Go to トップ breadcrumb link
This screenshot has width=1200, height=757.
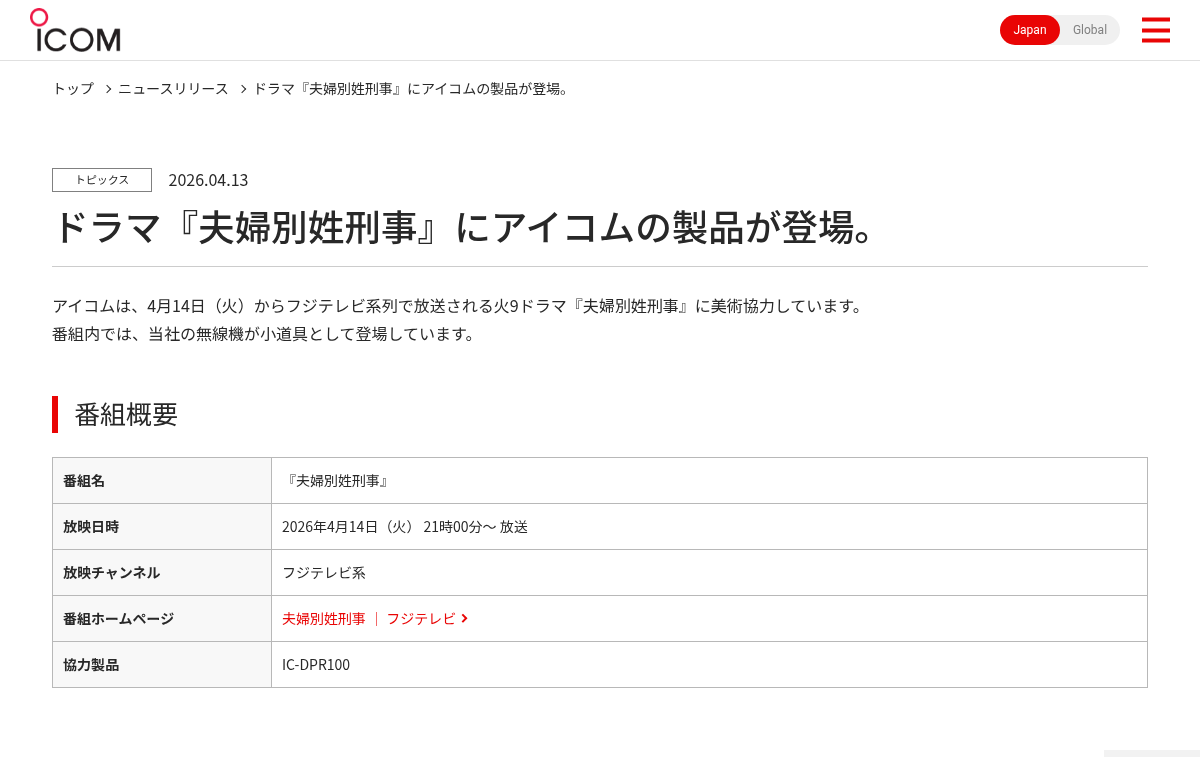73,88
